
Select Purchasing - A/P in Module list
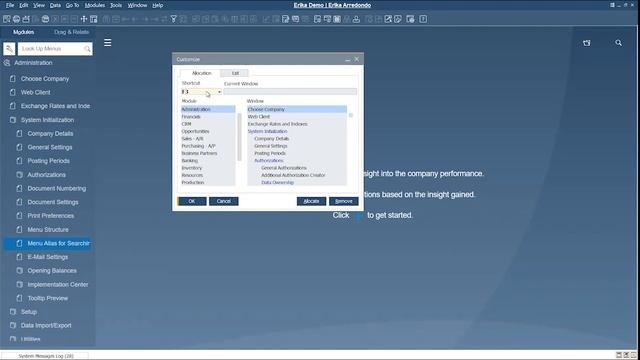pos(208,146)
